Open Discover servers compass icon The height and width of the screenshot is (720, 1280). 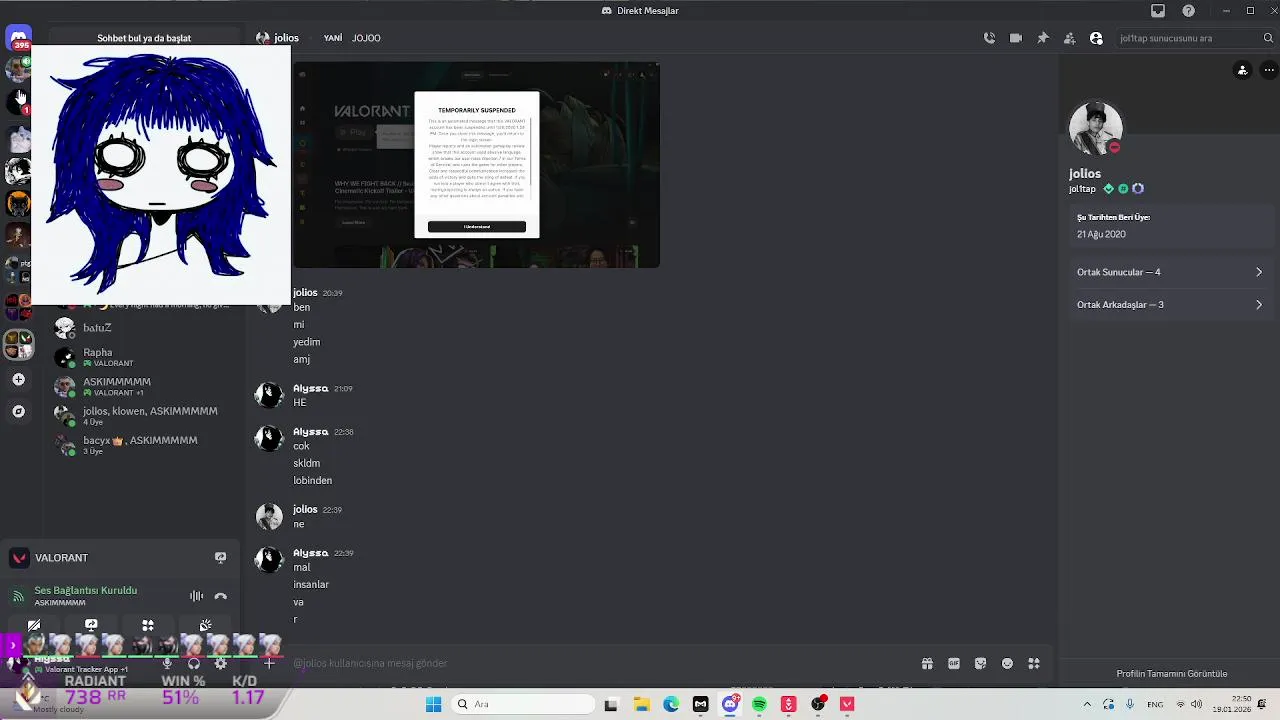(18, 411)
